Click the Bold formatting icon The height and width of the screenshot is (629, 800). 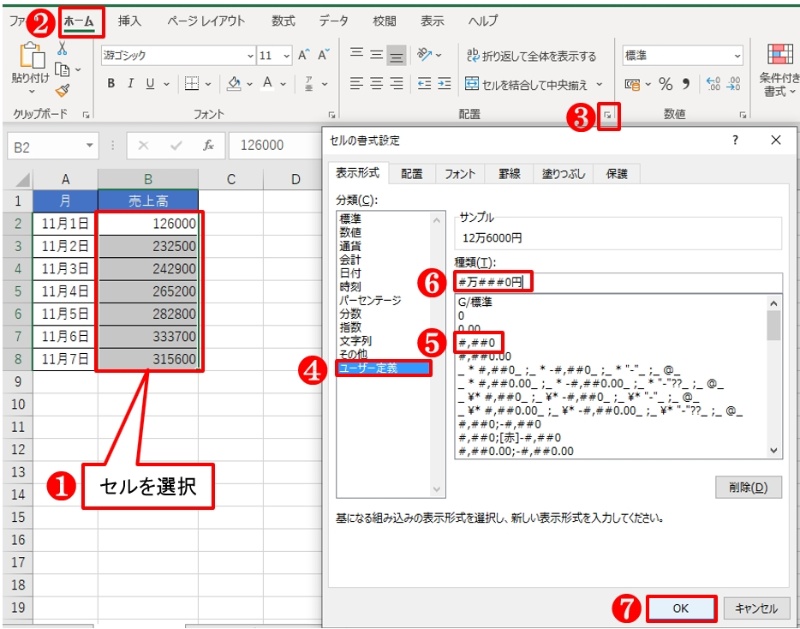pos(112,84)
